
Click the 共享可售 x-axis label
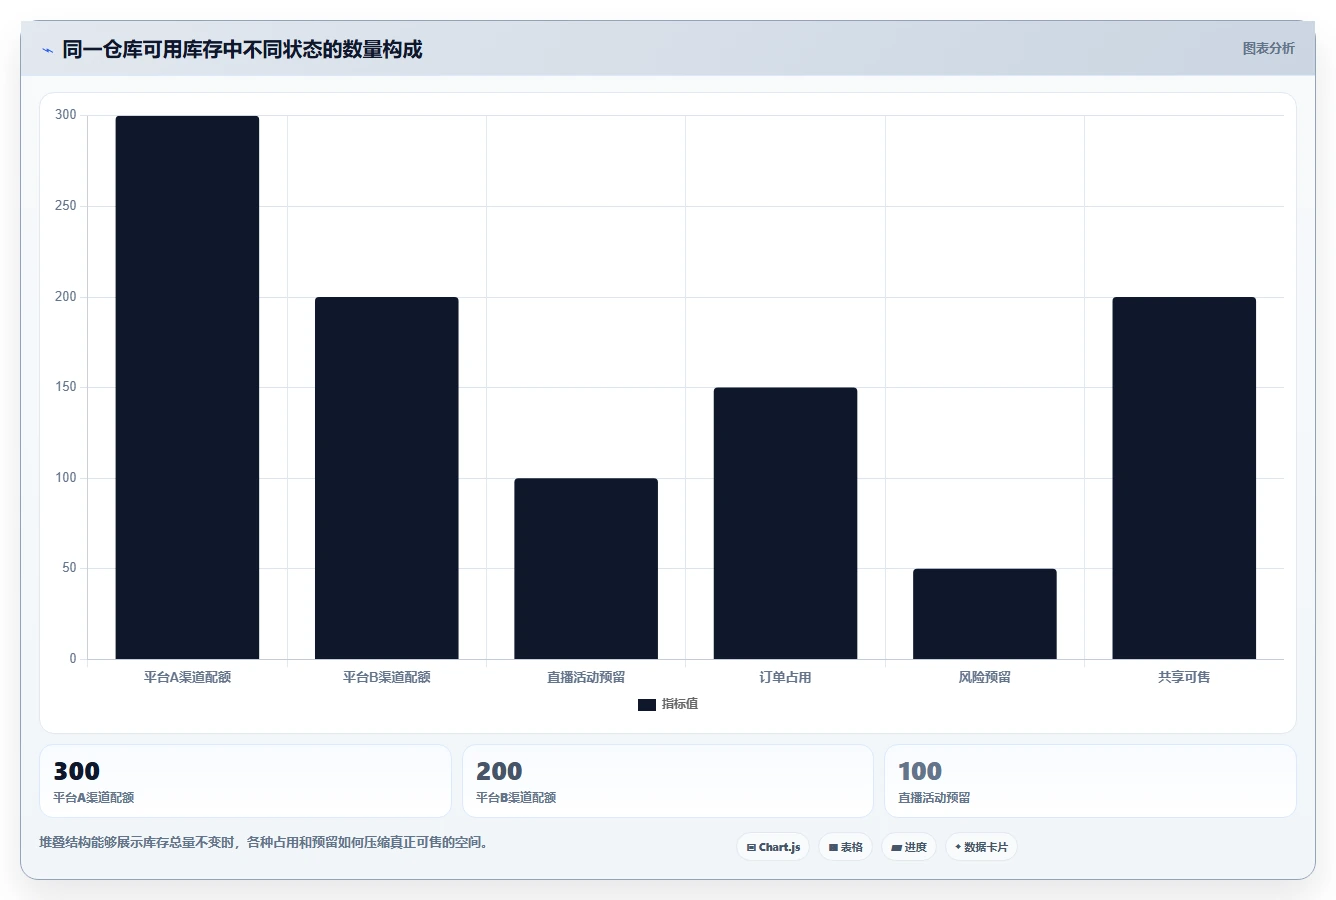coord(1184,677)
